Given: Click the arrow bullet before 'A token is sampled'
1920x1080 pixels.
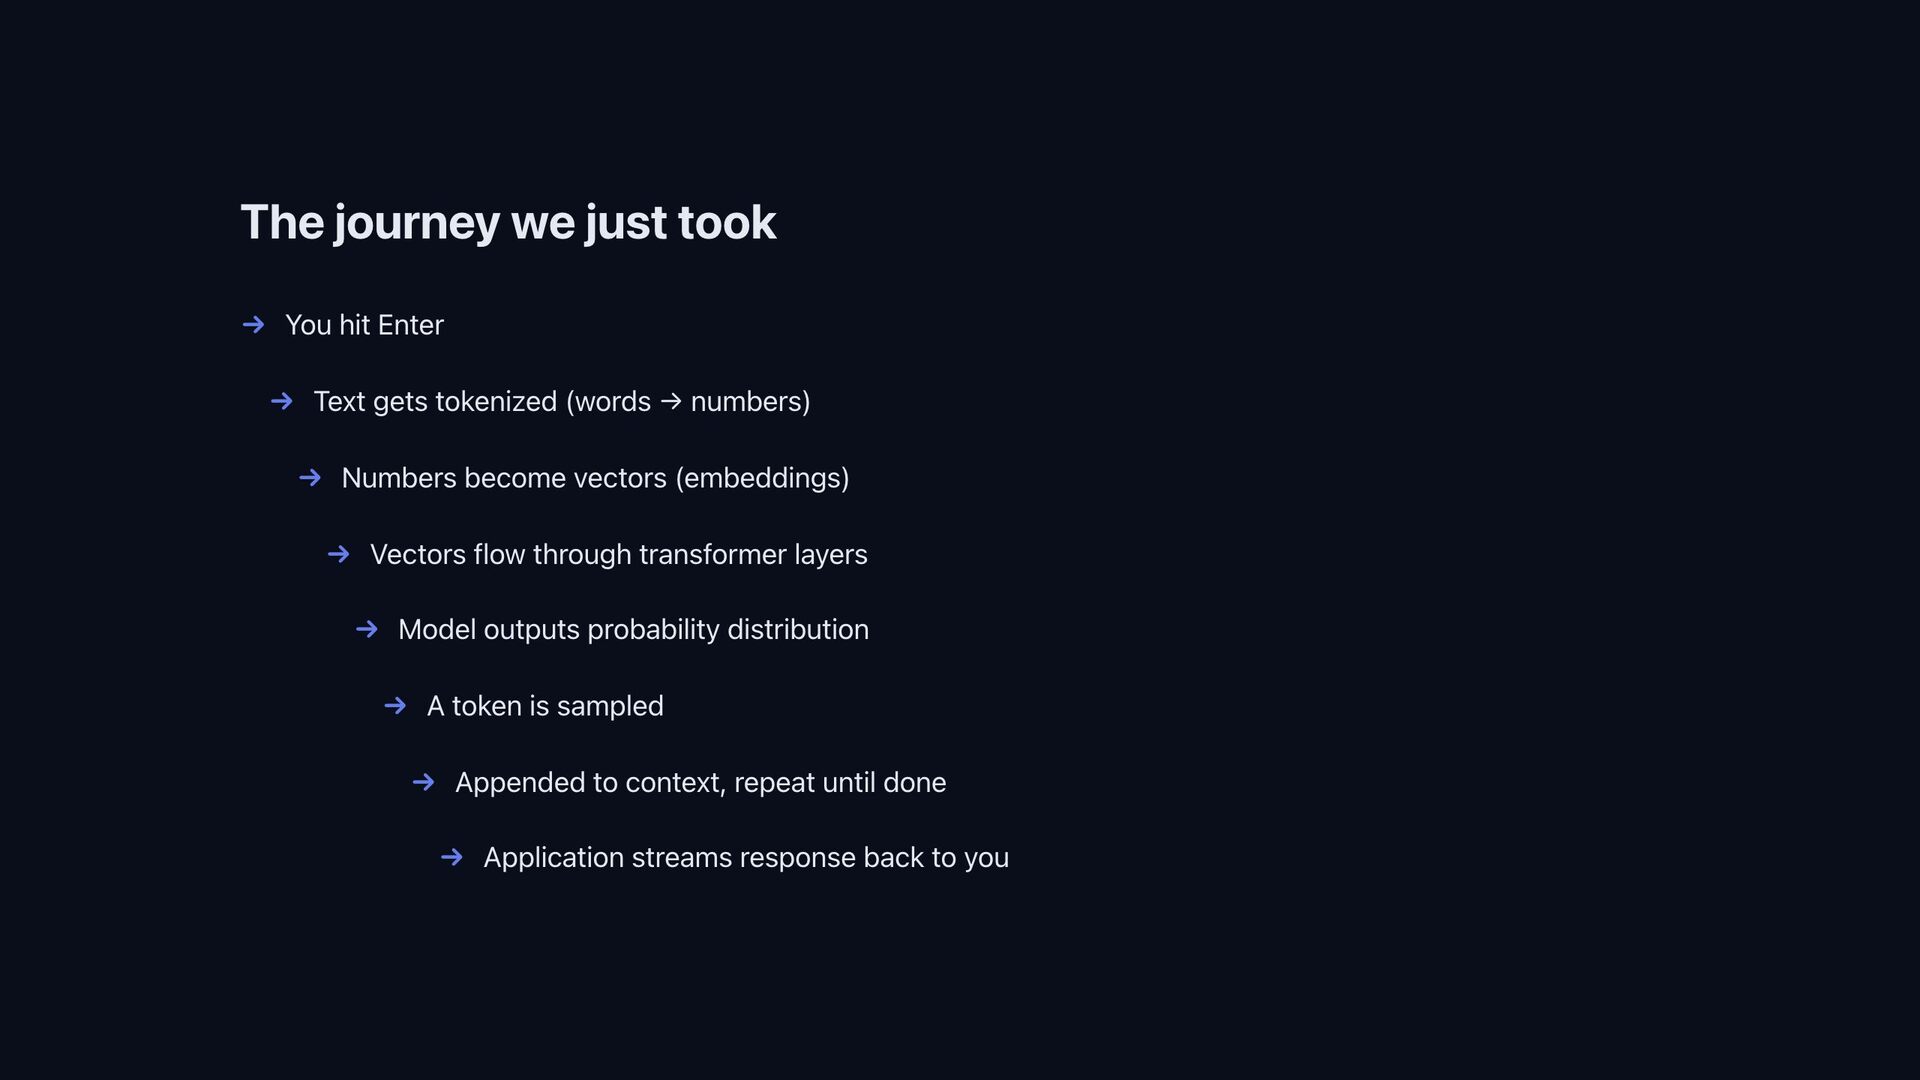Looking at the screenshot, I should coord(395,706).
